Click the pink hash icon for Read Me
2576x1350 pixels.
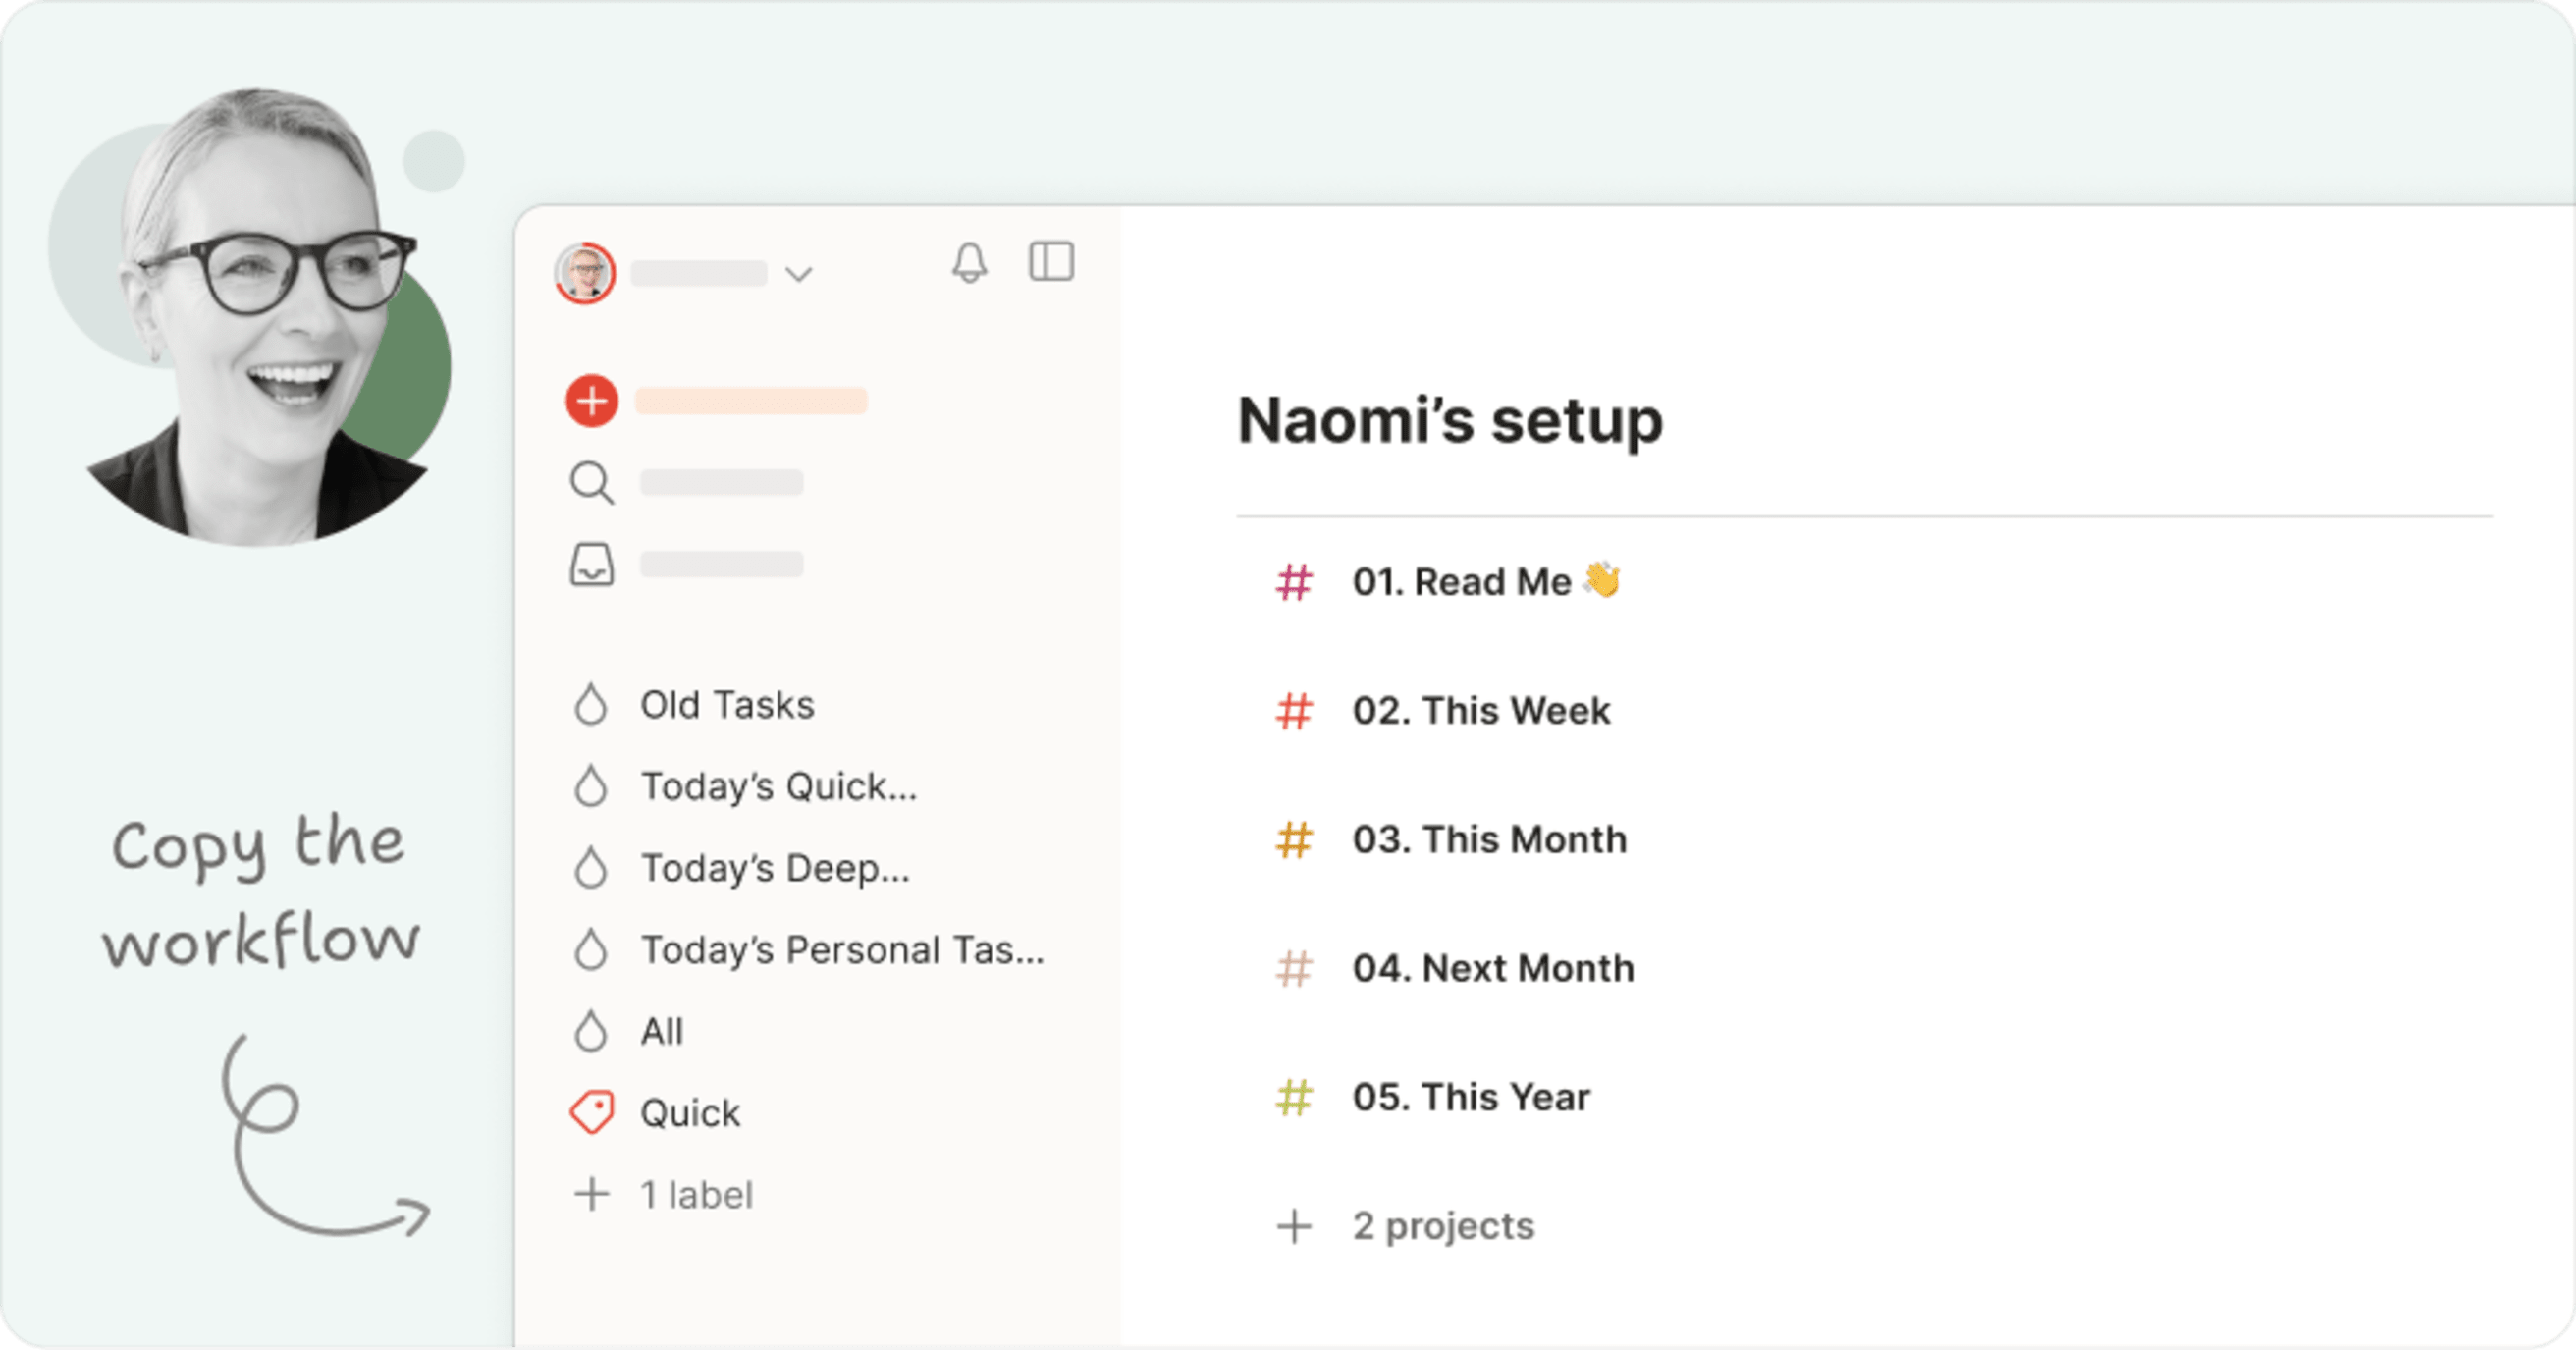click(1294, 582)
